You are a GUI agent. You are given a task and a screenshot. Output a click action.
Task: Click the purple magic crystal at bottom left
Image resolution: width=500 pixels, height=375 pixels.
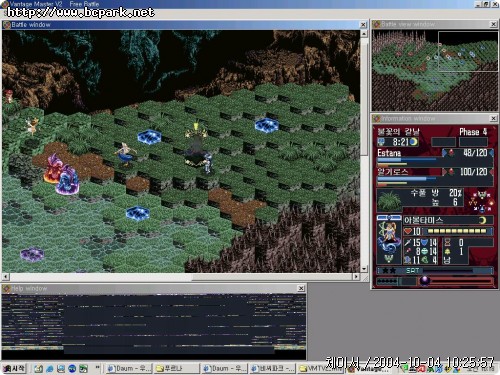(x=32, y=254)
